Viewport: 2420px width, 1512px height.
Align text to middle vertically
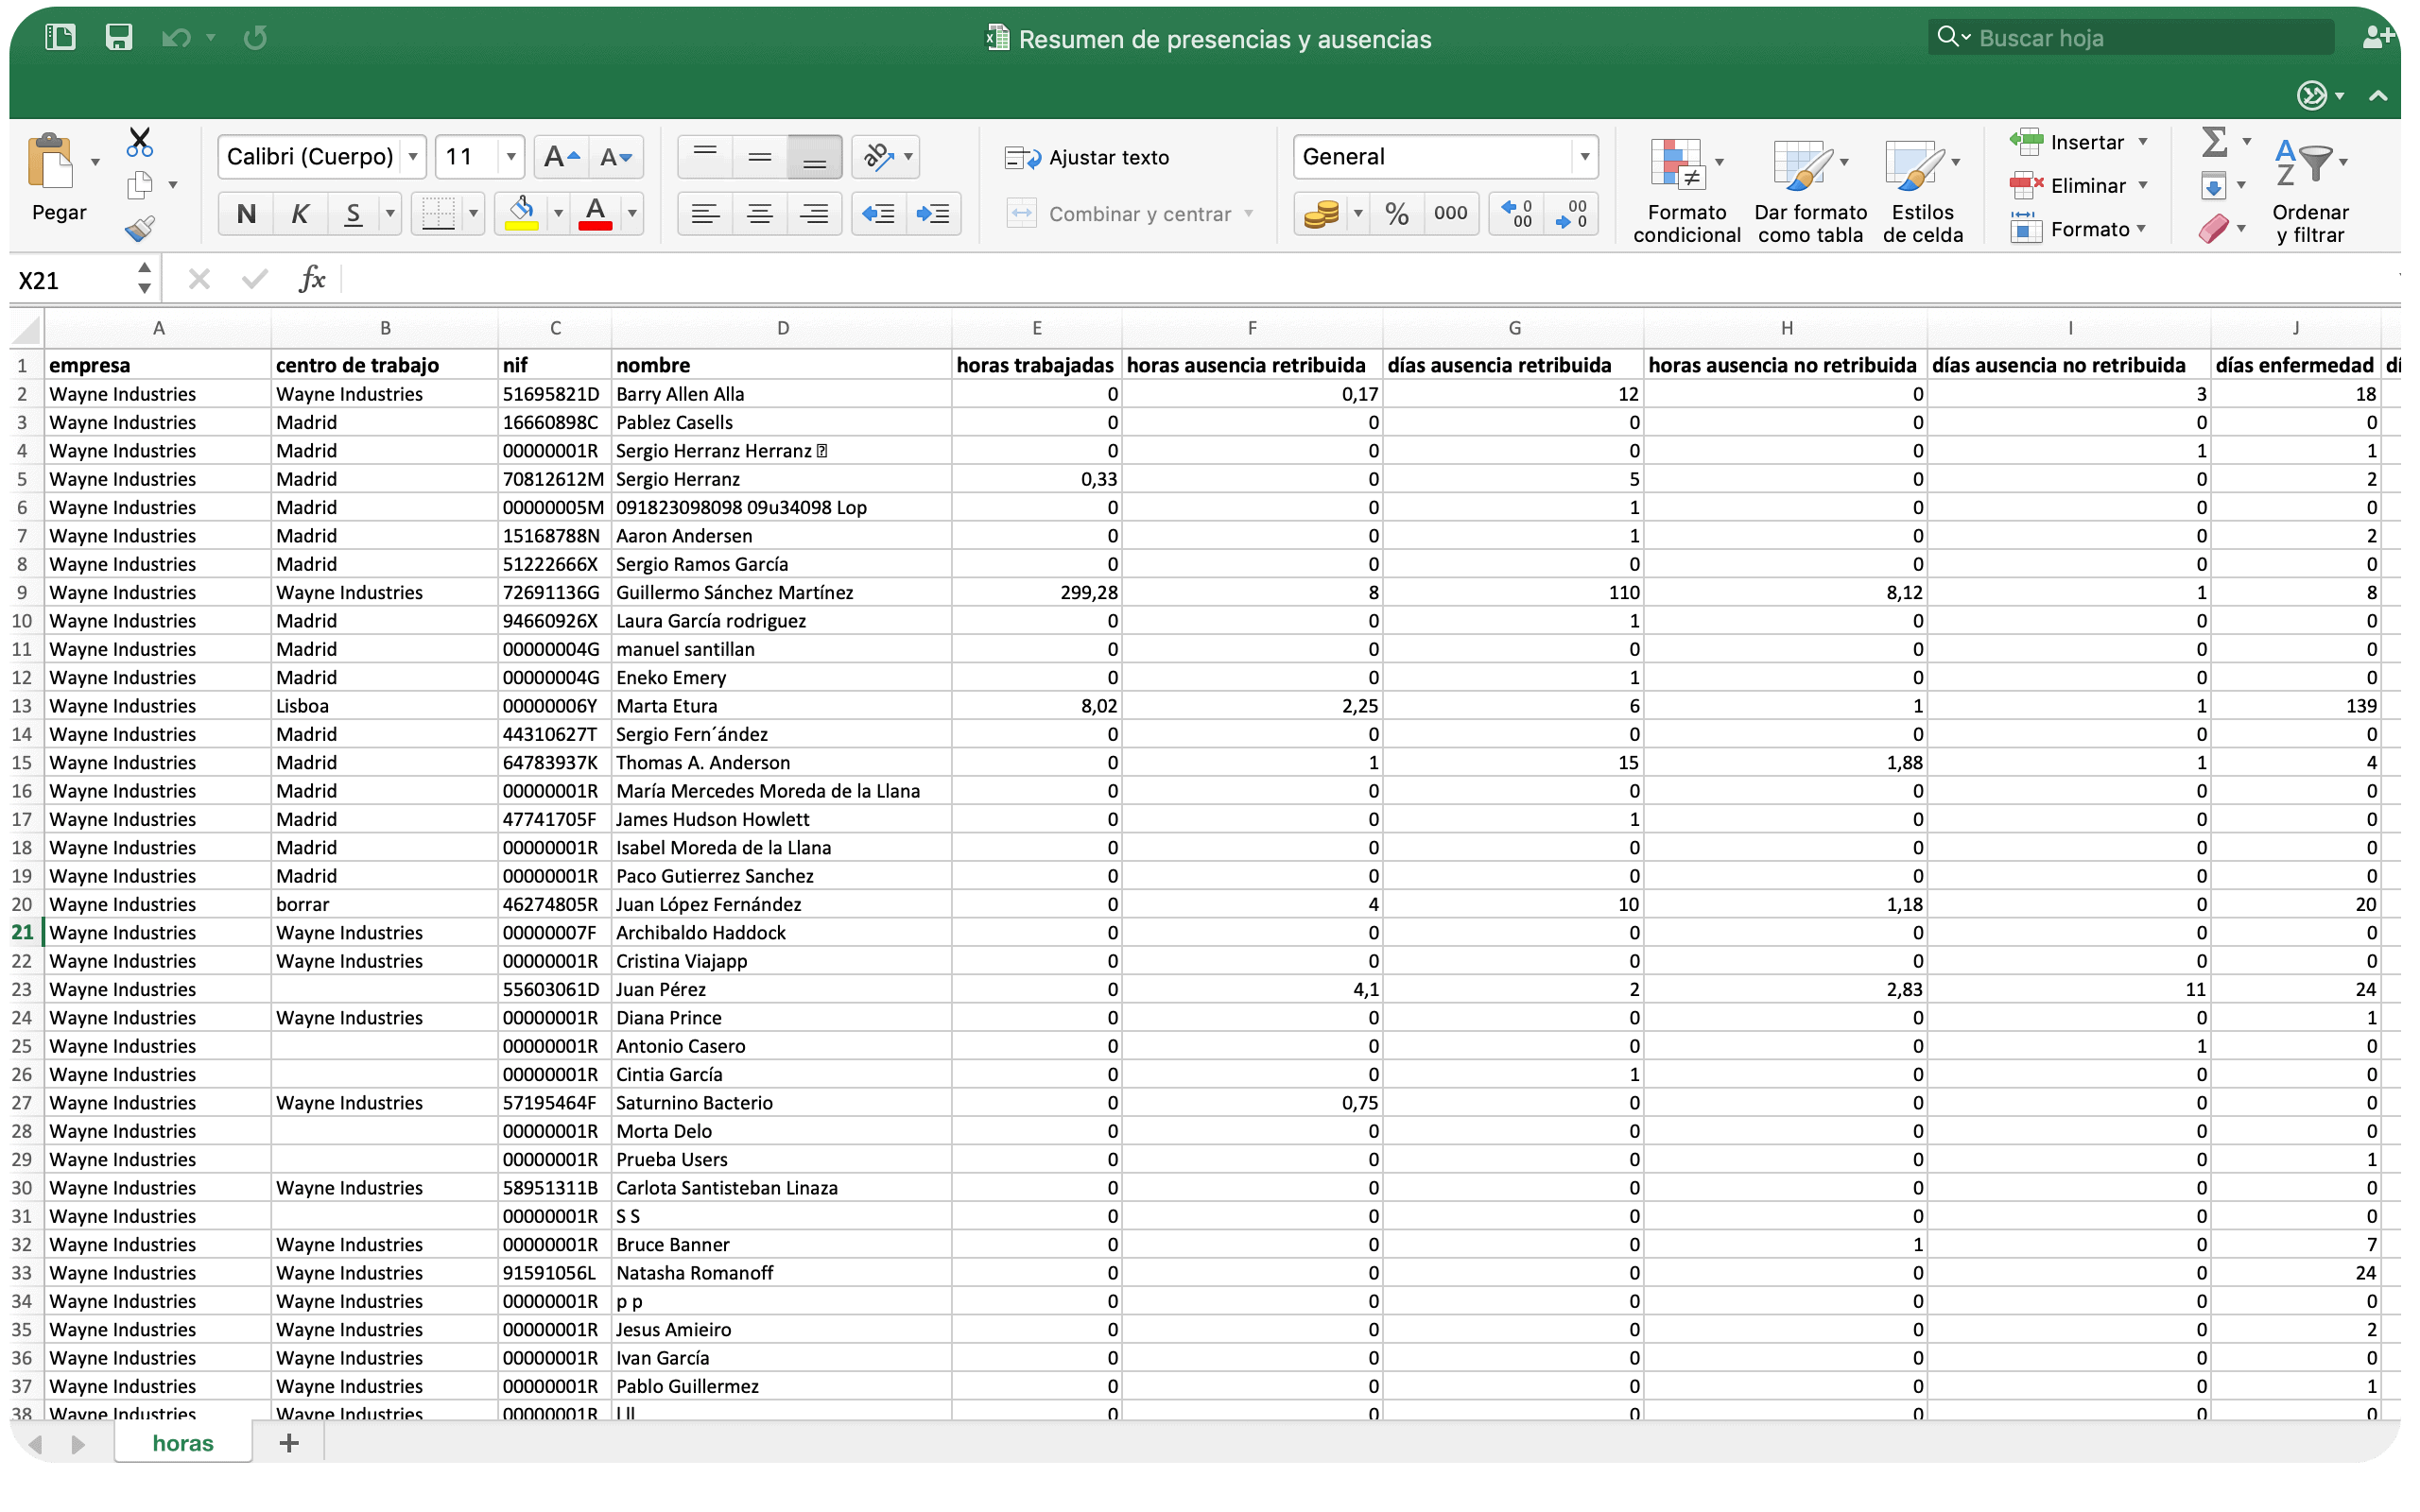760,157
